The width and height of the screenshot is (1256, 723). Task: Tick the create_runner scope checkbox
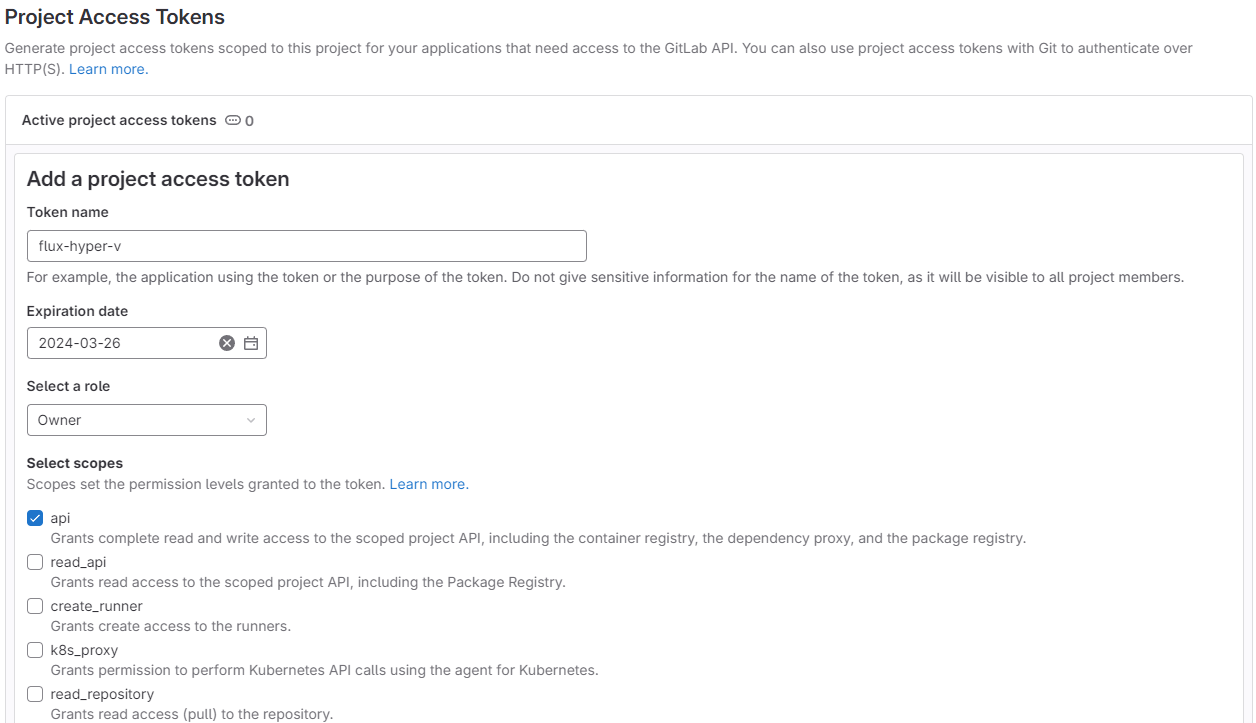tap(35, 606)
